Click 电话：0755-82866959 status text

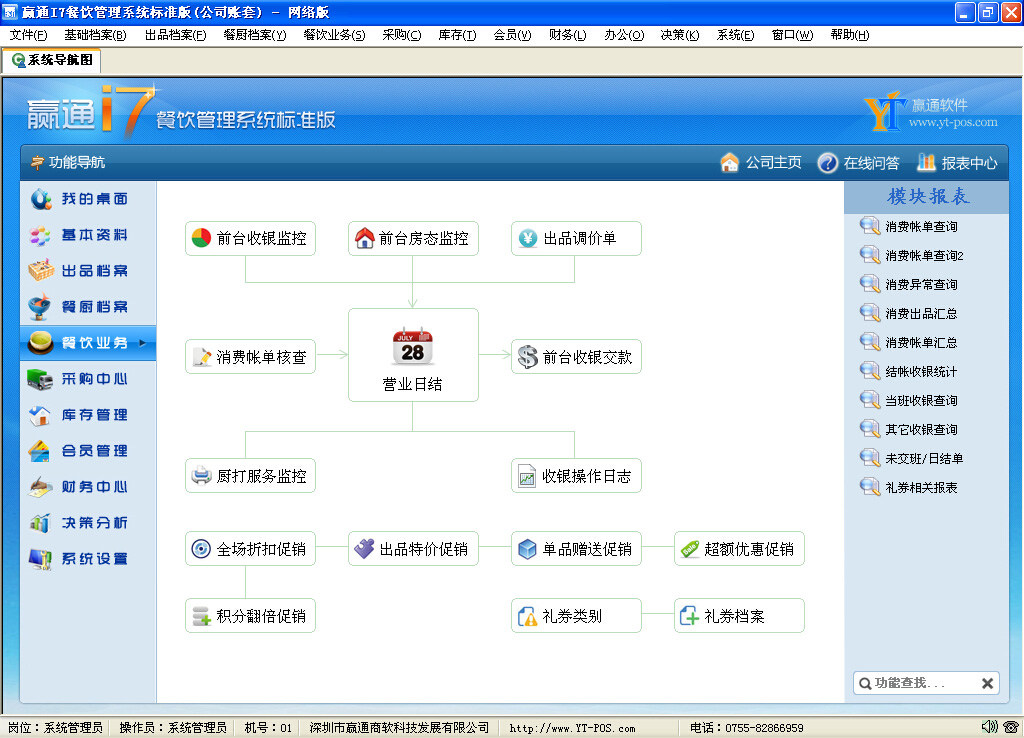point(746,728)
